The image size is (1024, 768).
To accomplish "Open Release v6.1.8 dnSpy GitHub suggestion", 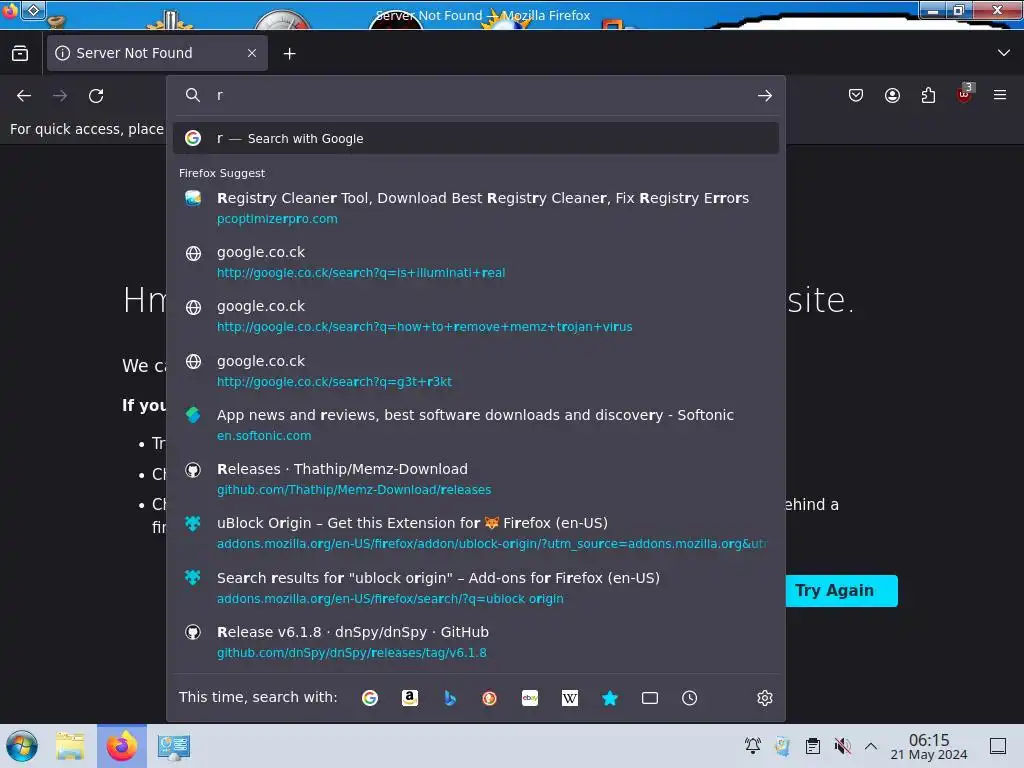I will [475, 642].
